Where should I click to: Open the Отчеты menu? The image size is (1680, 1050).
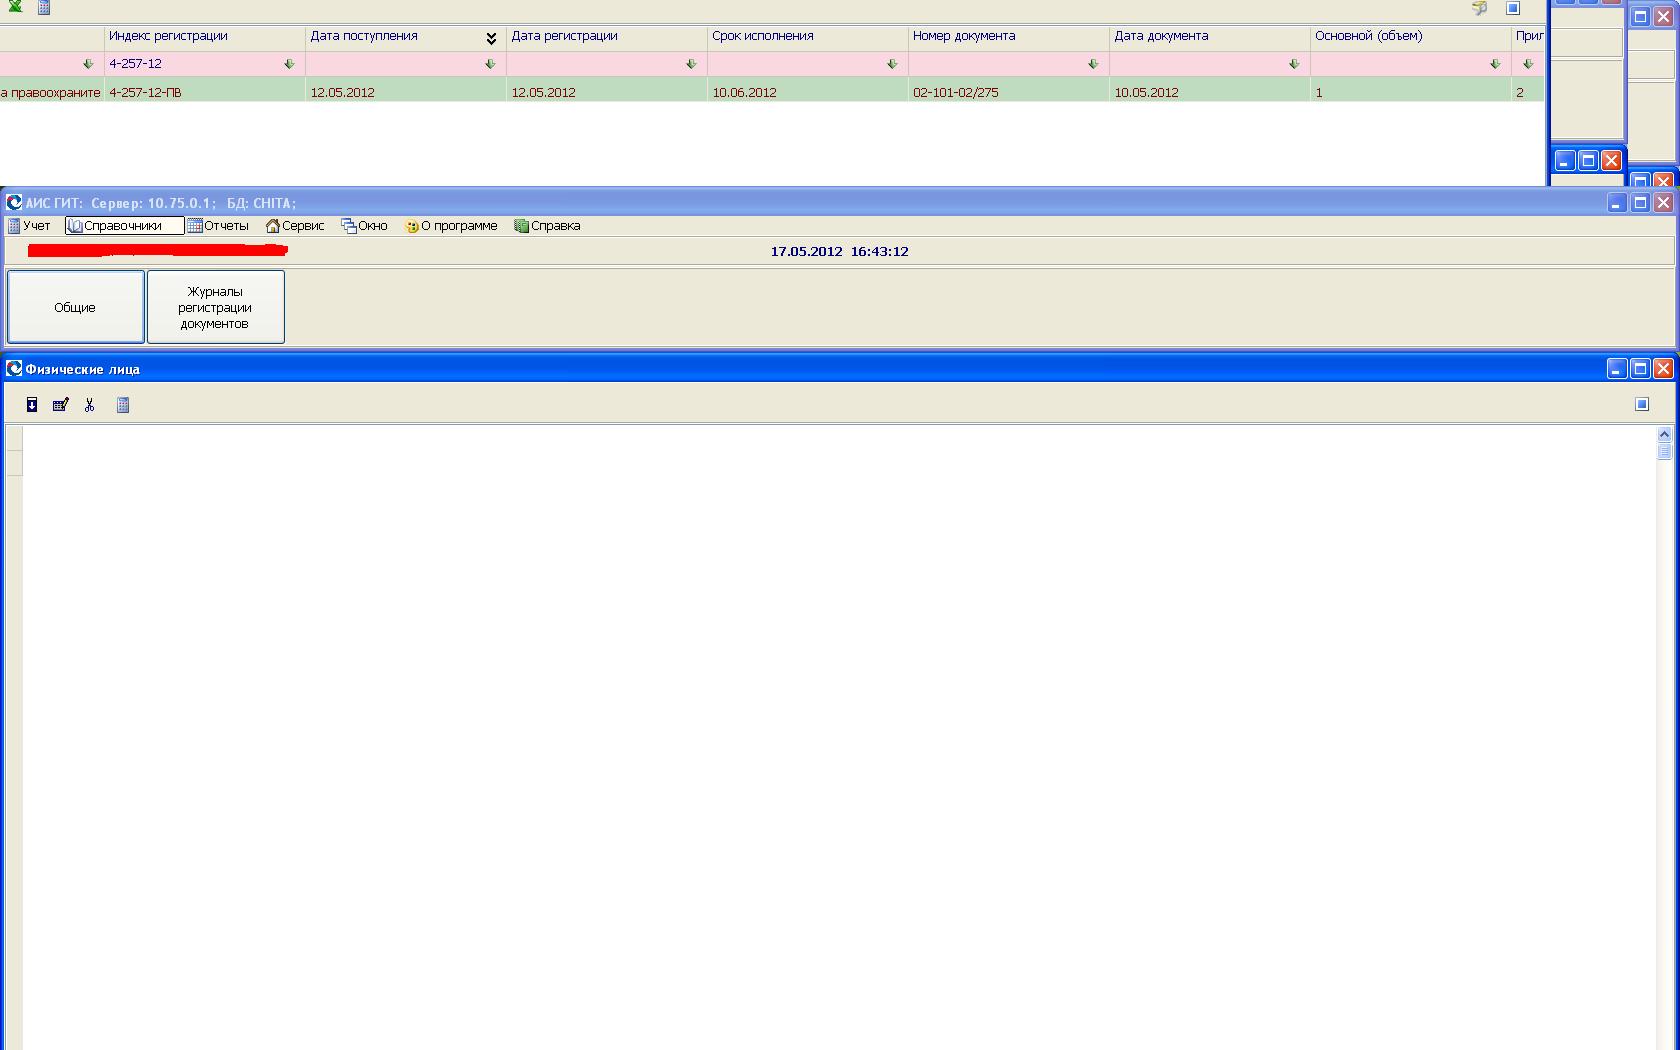[x=218, y=226]
